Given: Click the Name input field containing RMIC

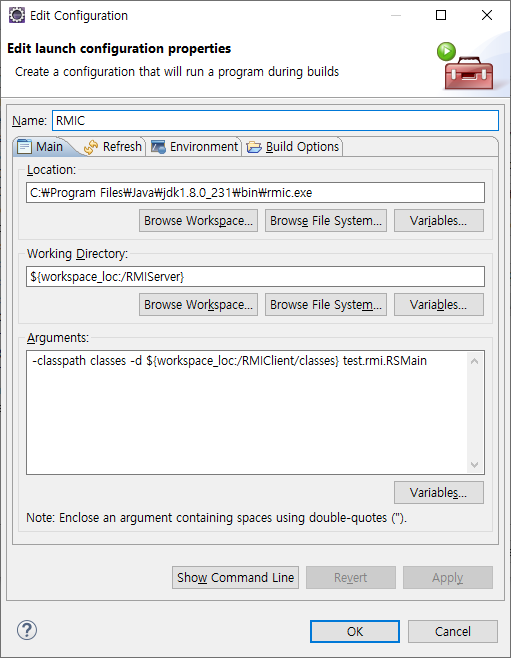Looking at the screenshot, I should click(276, 121).
